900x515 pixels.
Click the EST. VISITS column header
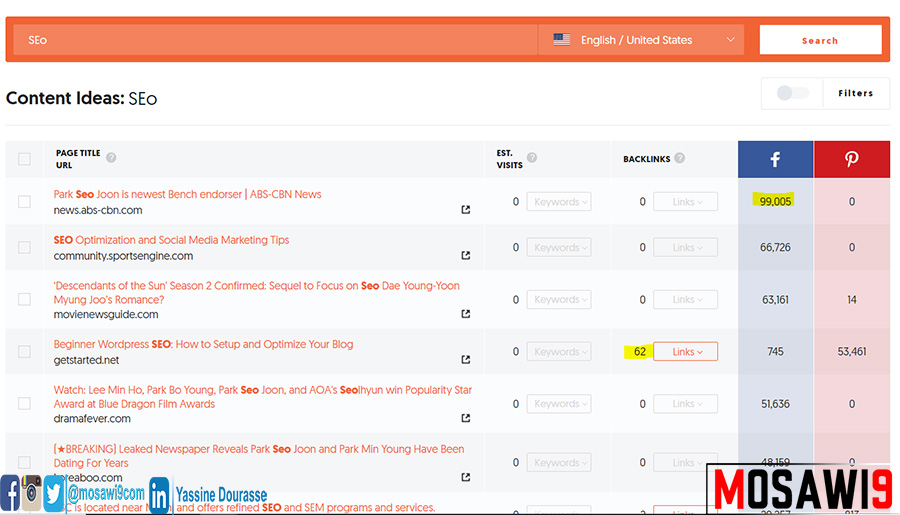tap(509, 159)
